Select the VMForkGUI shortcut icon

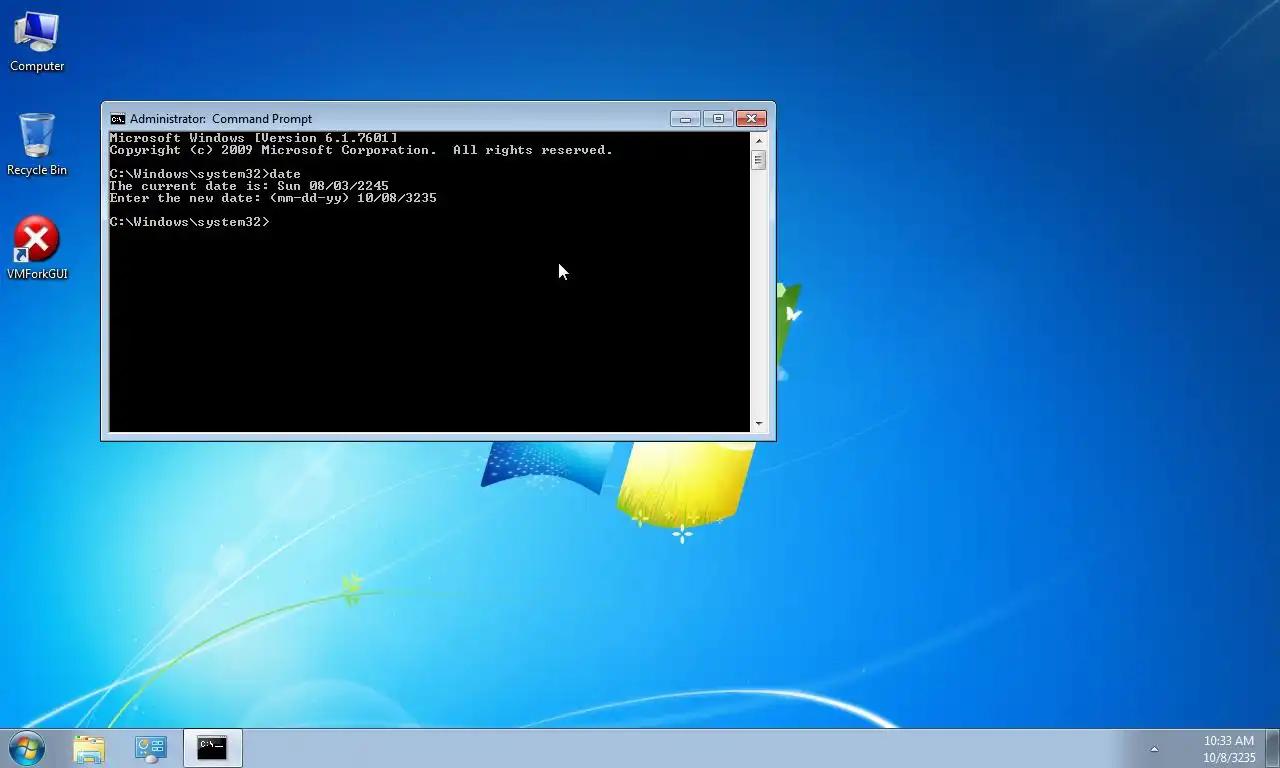click(37, 248)
